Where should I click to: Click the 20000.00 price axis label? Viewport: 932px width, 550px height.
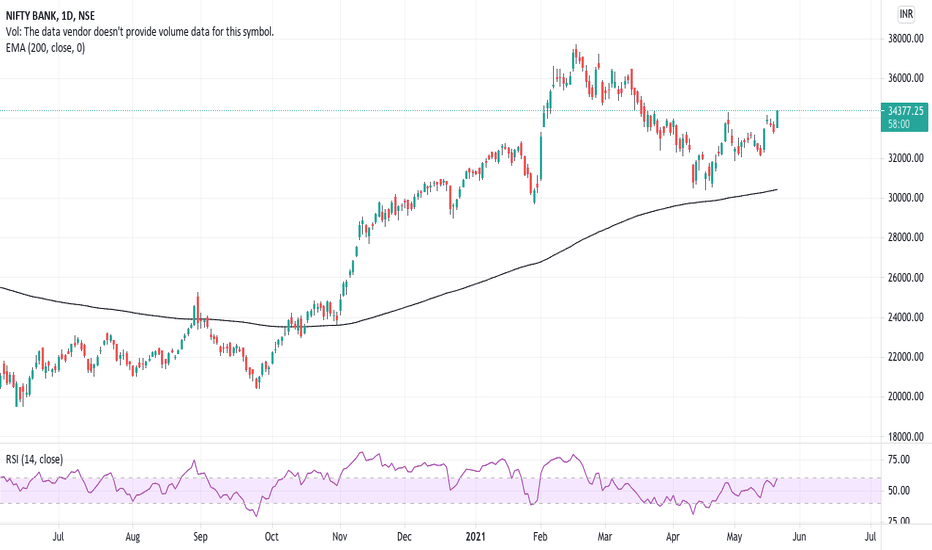coord(905,396)
